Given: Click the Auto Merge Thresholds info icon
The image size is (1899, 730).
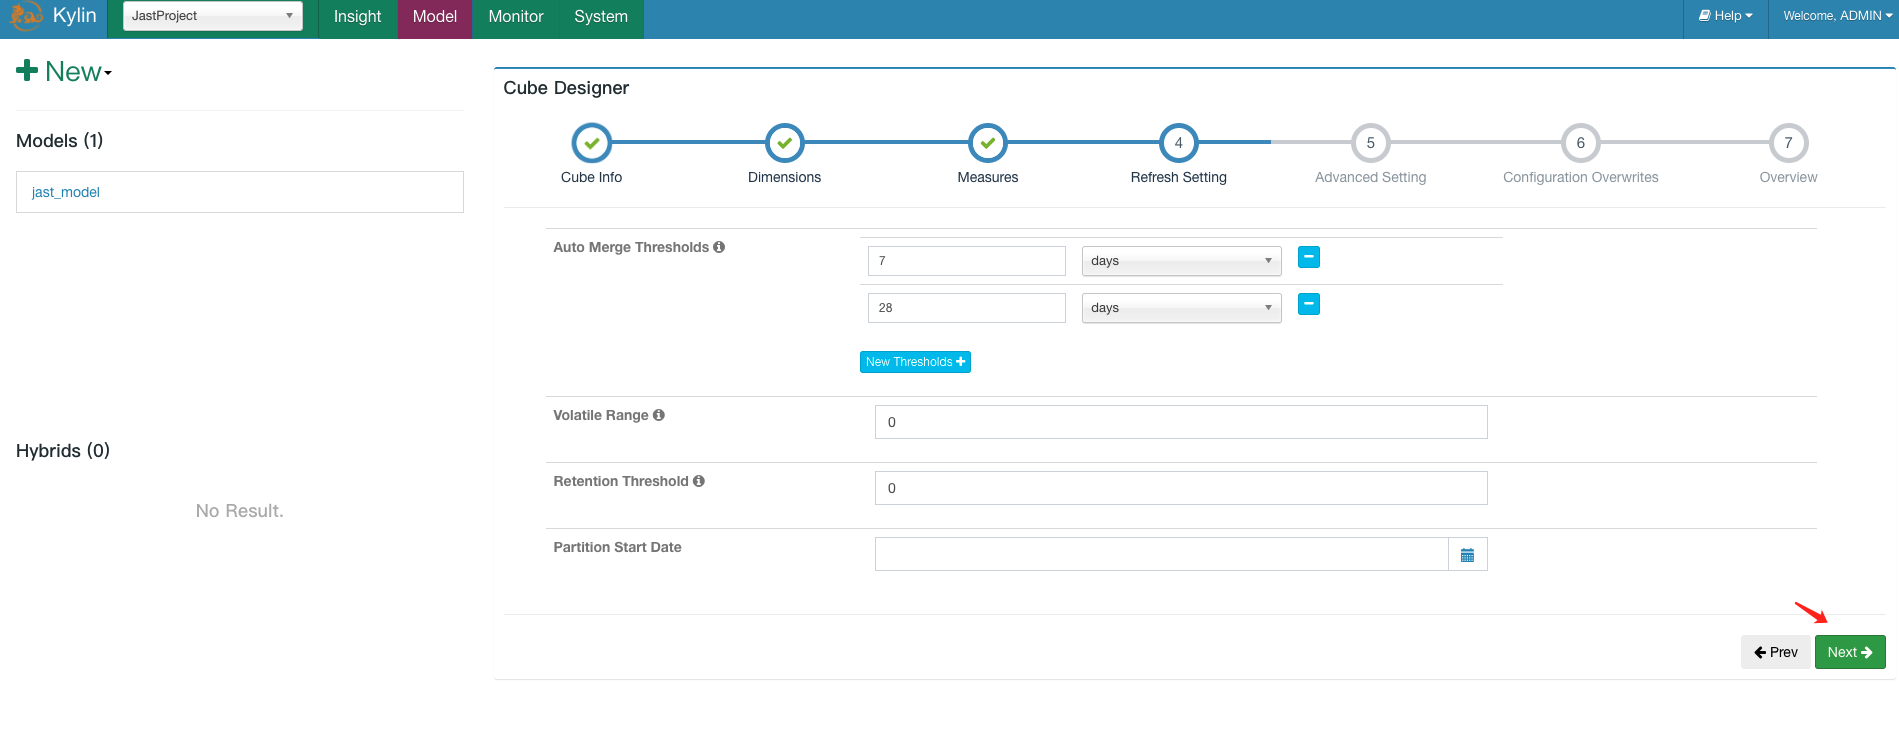Looking at the screenshot, I should (719, 247).
